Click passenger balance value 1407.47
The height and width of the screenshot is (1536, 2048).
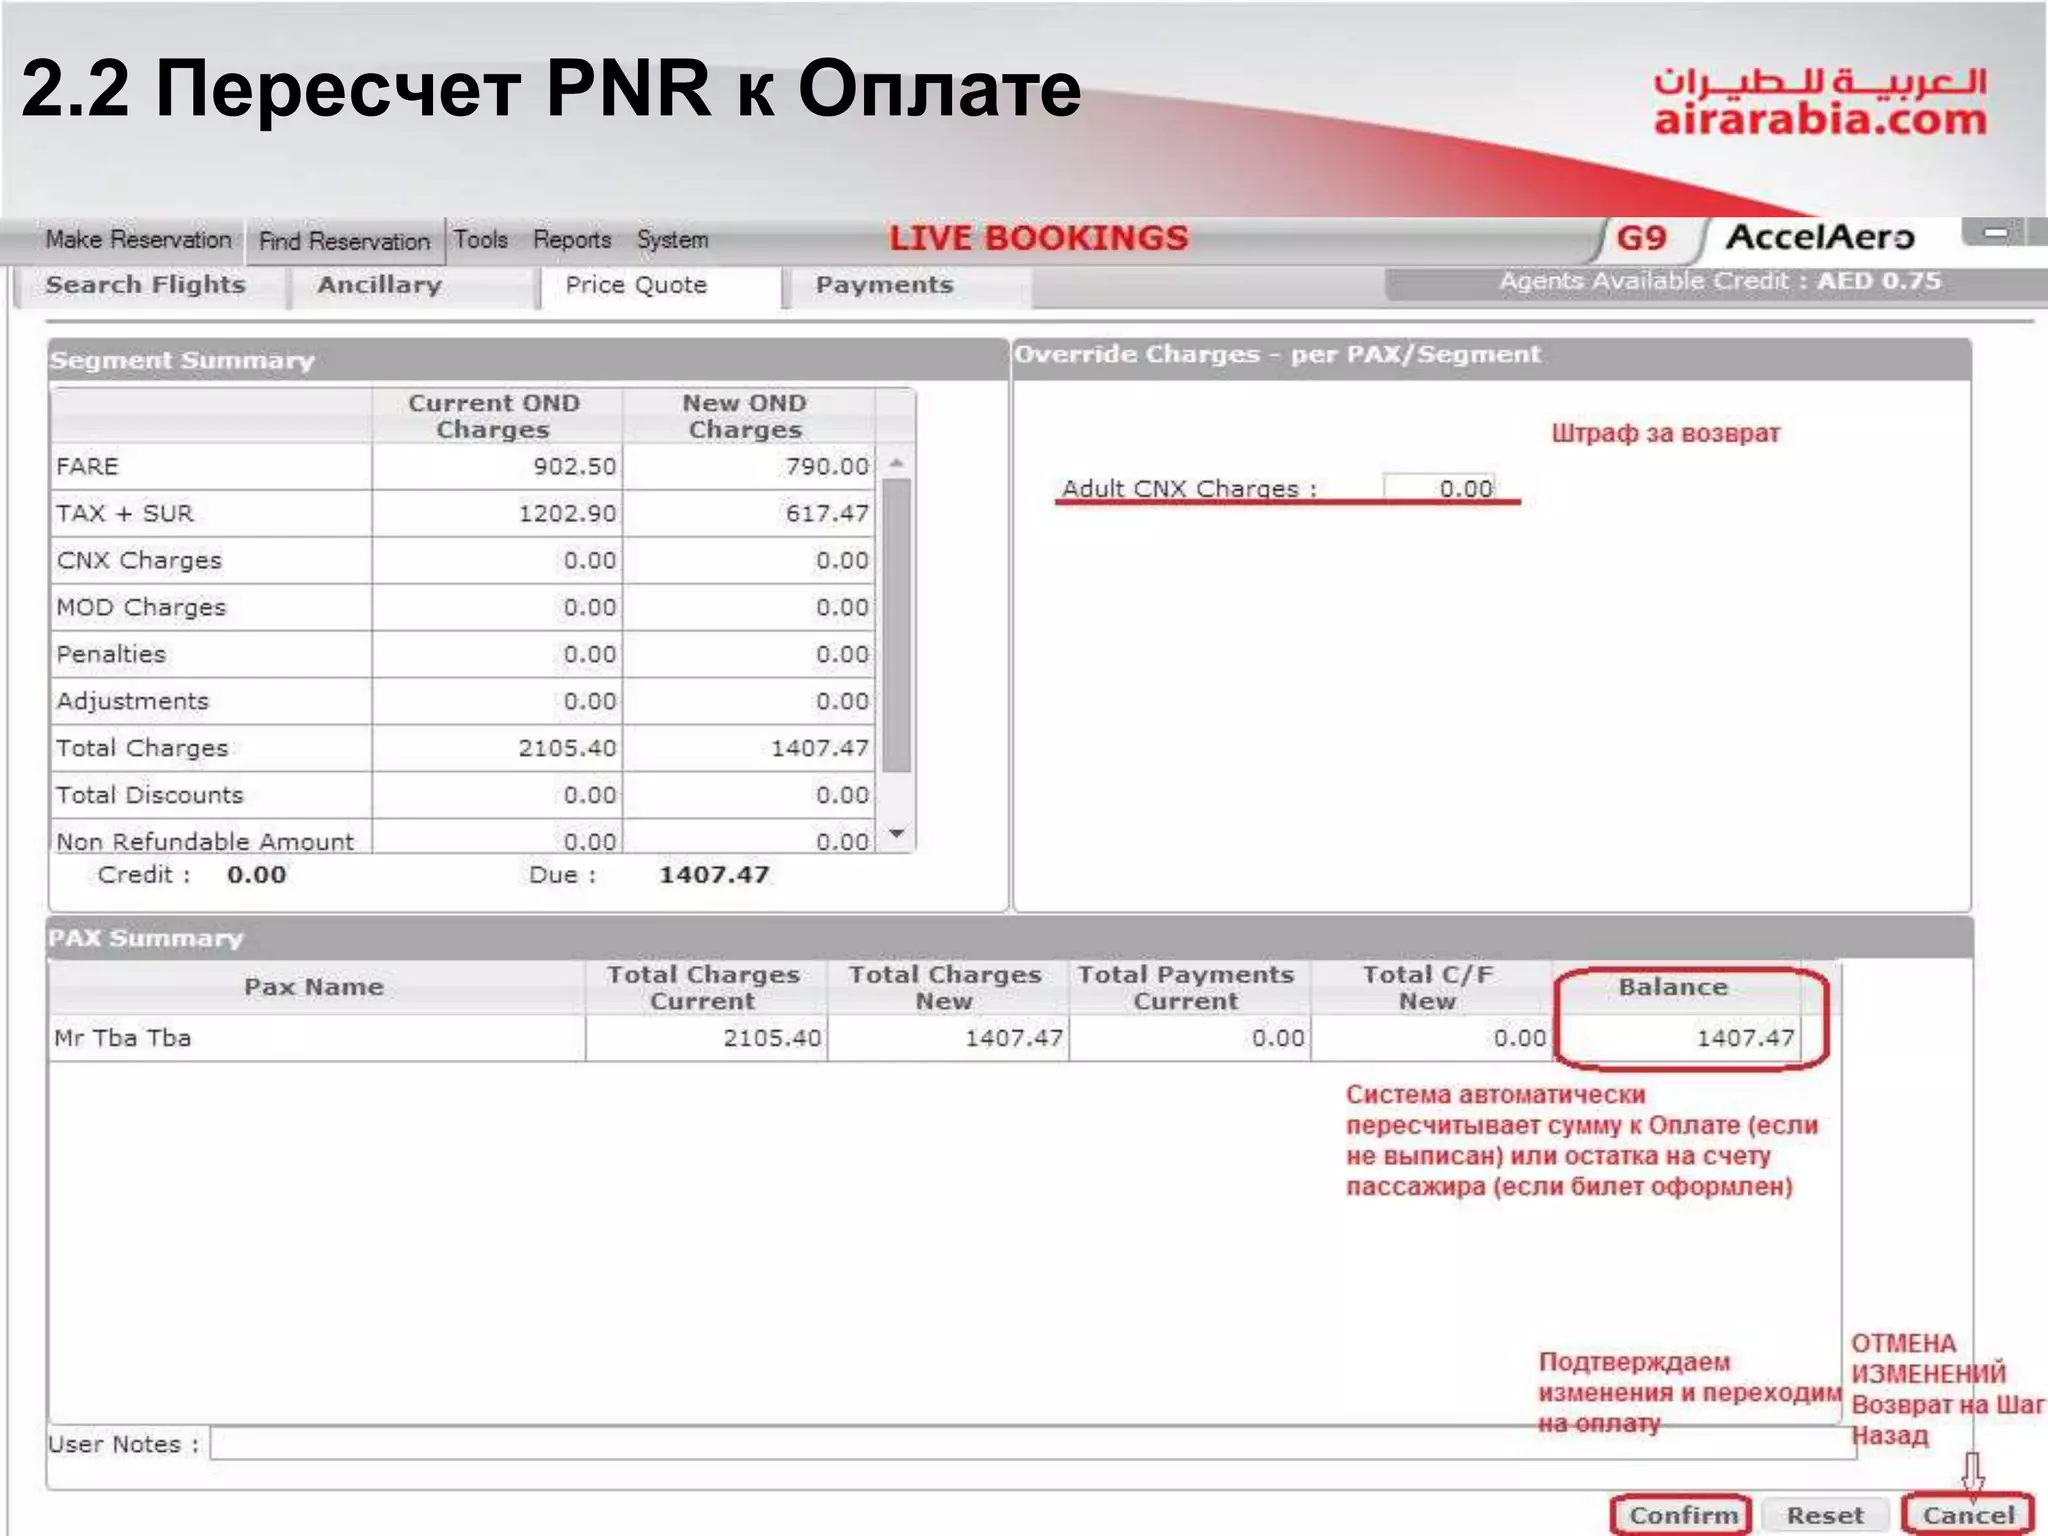pos(1745,1038)
